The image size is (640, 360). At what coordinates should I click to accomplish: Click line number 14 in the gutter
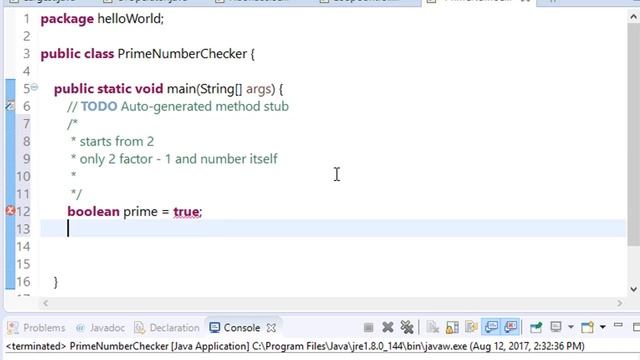(23, 247)
